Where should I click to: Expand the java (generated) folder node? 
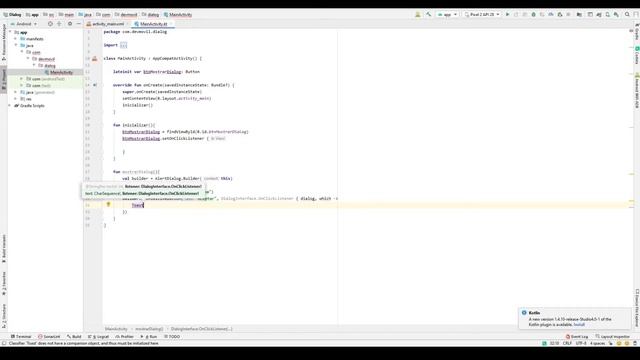(x=16, y=92)
